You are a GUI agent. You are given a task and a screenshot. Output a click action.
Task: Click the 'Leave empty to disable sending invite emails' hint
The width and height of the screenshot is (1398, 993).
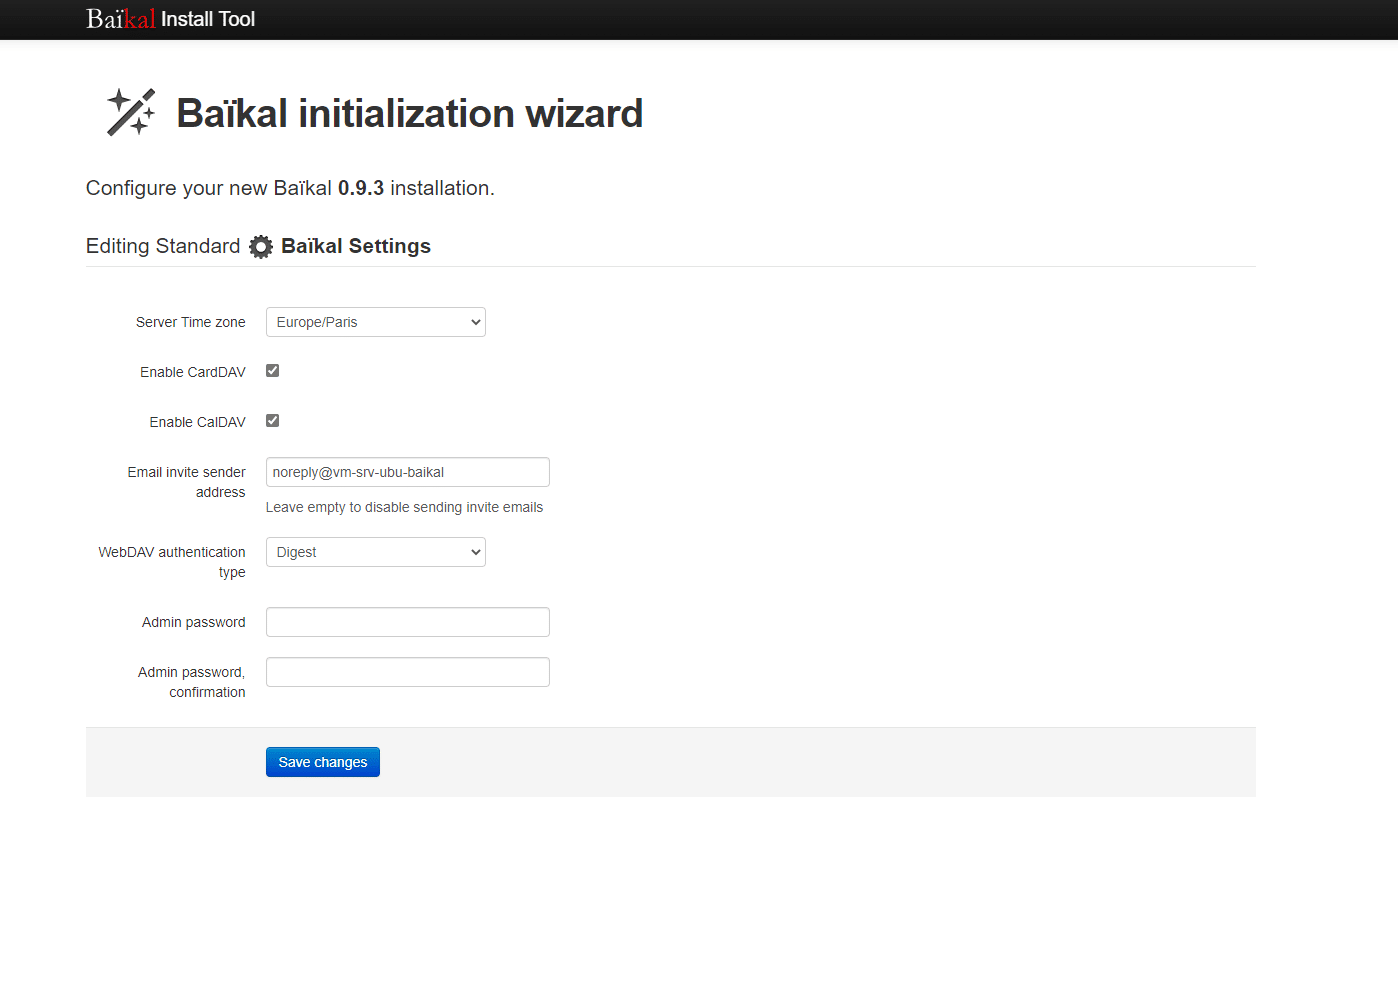404,507
